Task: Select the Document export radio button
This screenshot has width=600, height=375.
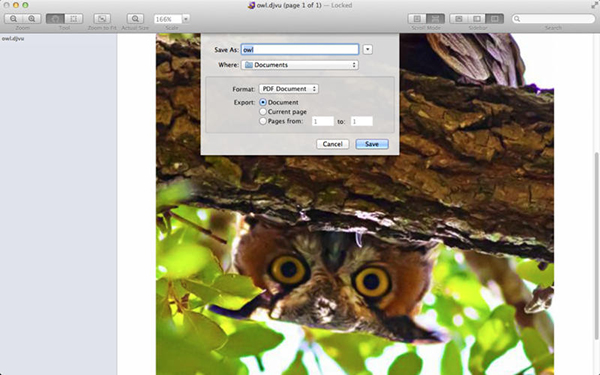Action: pyautogui.click(x=263, y=103)
